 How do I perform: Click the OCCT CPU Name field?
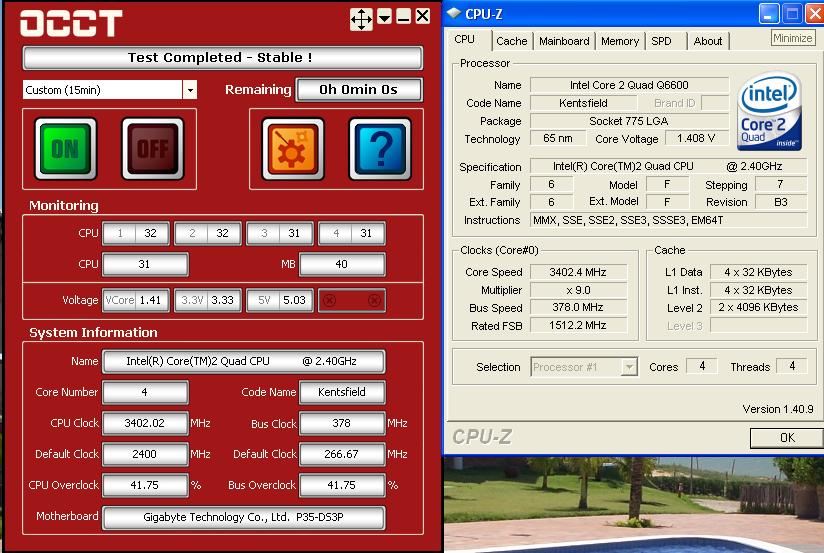point(244,362)
